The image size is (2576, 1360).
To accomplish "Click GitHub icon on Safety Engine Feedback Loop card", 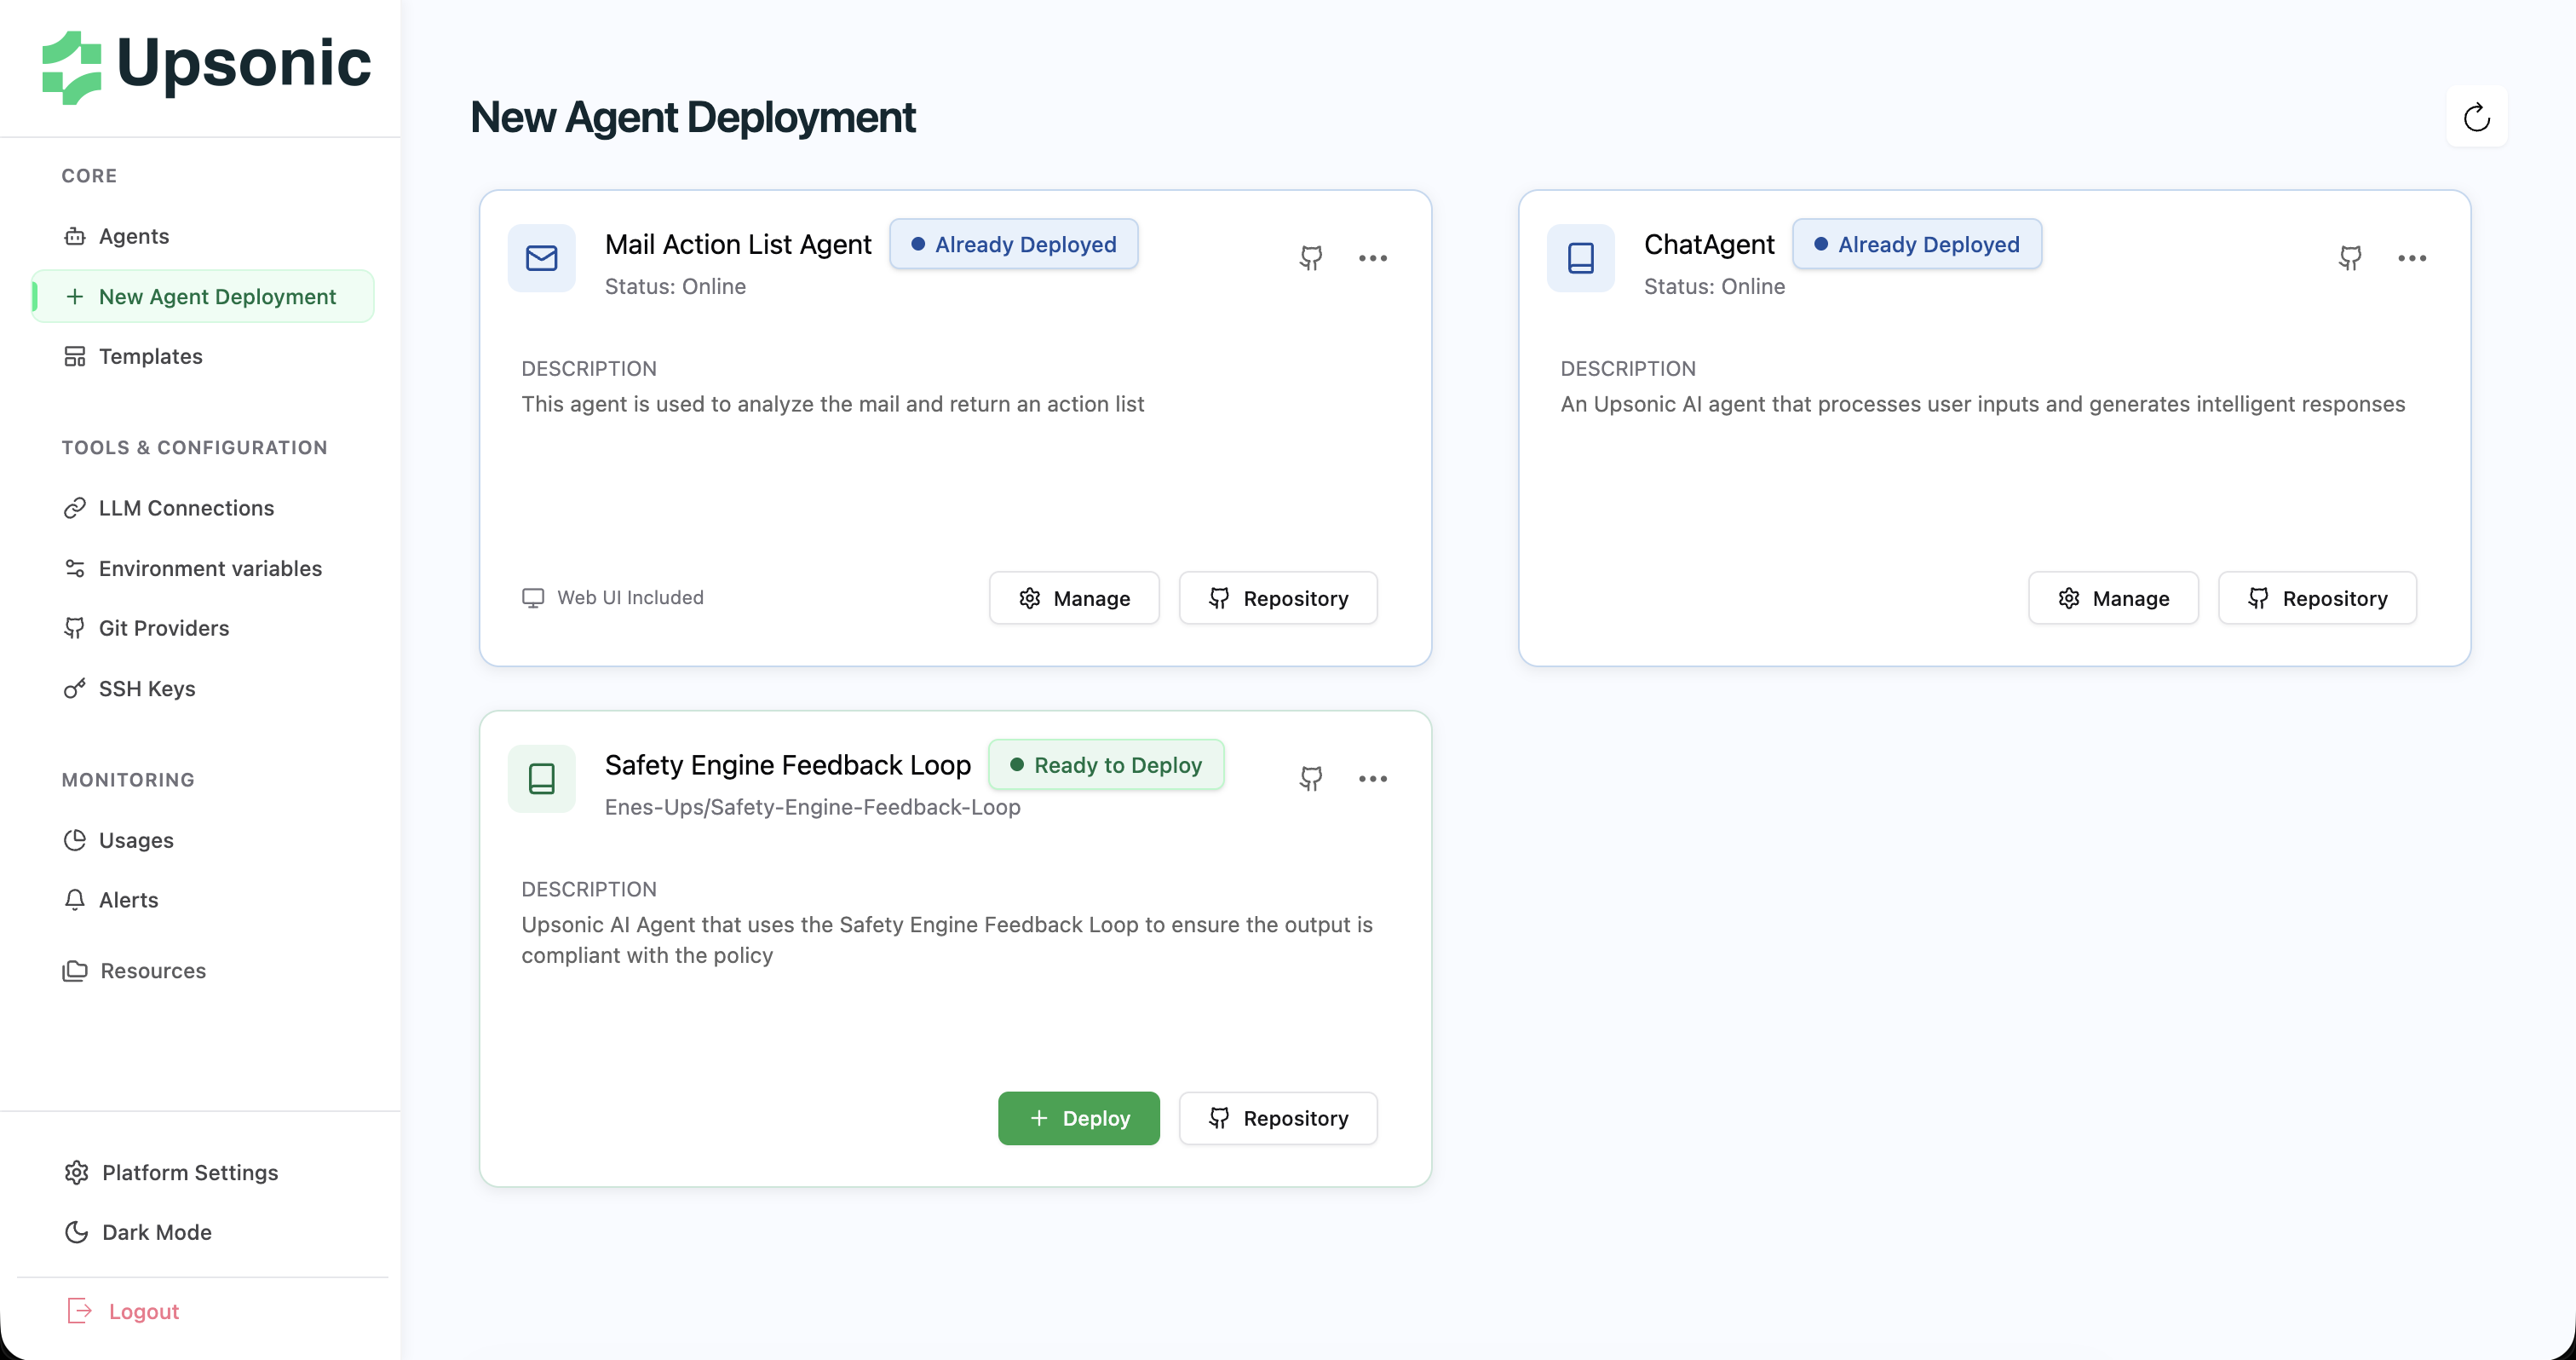I will pos(1310,778).
